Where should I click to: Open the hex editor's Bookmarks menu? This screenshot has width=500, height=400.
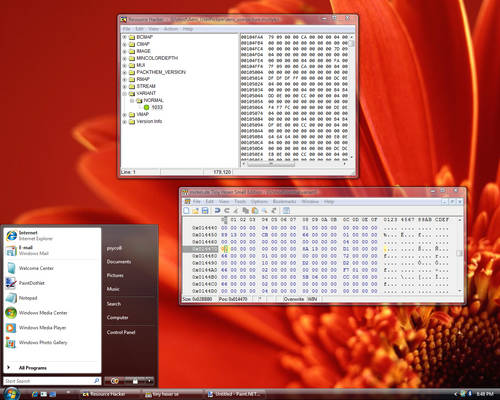coord(284,202)
